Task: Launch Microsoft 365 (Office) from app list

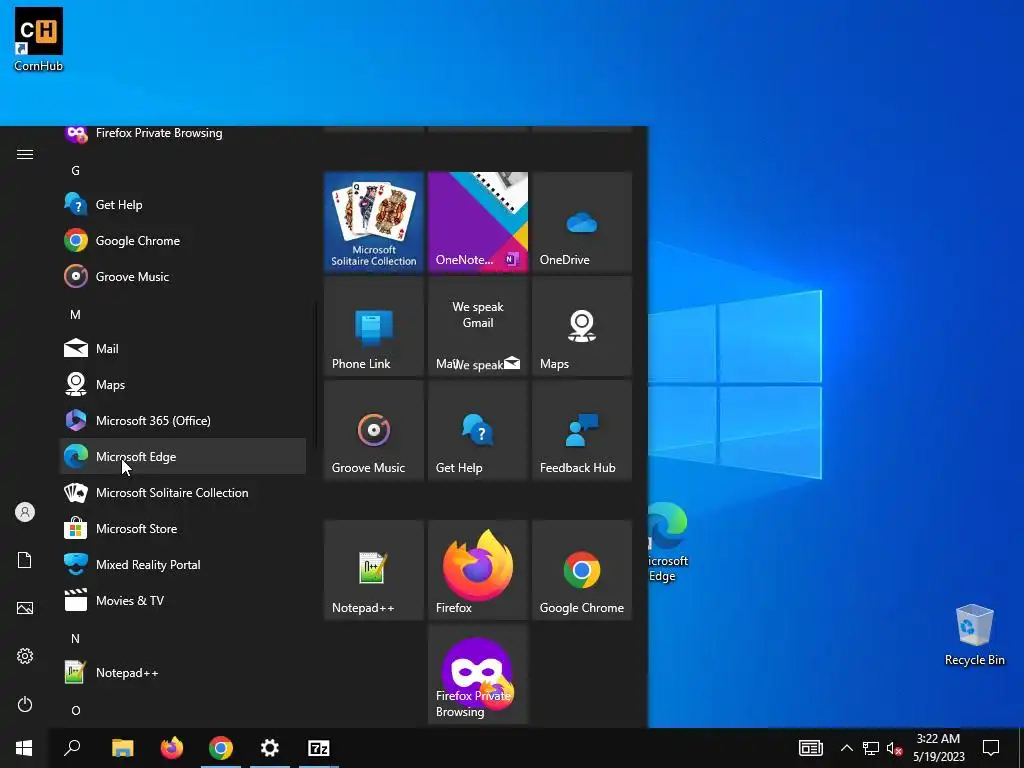Action: (x=183, y=421)
